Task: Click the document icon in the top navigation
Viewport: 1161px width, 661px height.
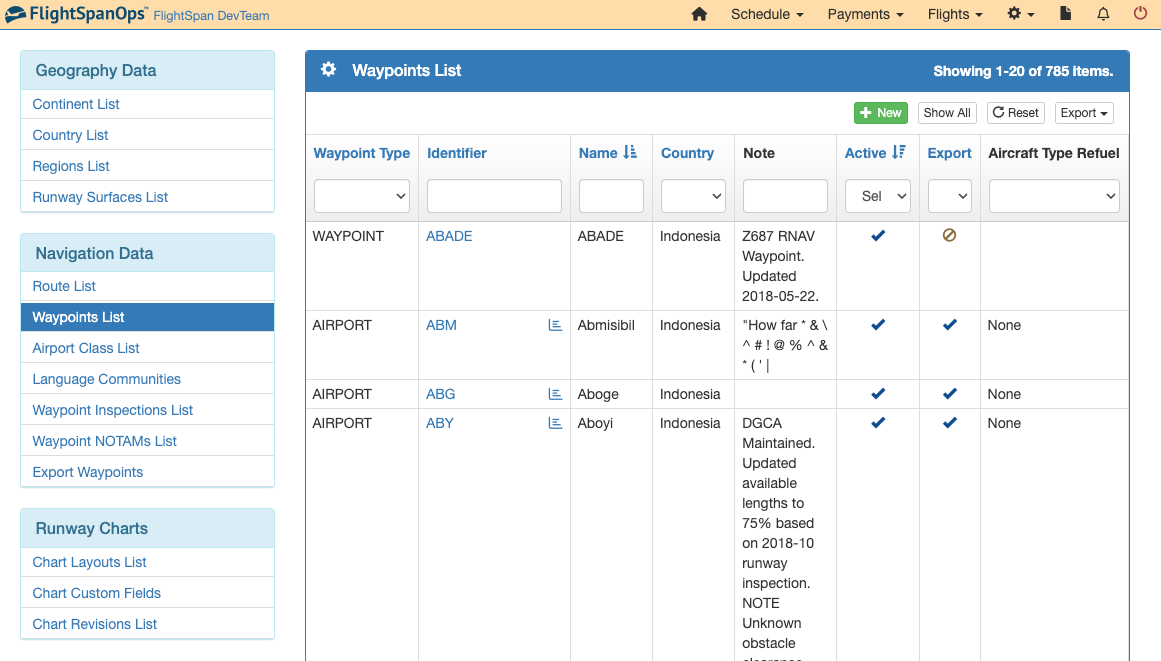Action: pos(1065,14)
